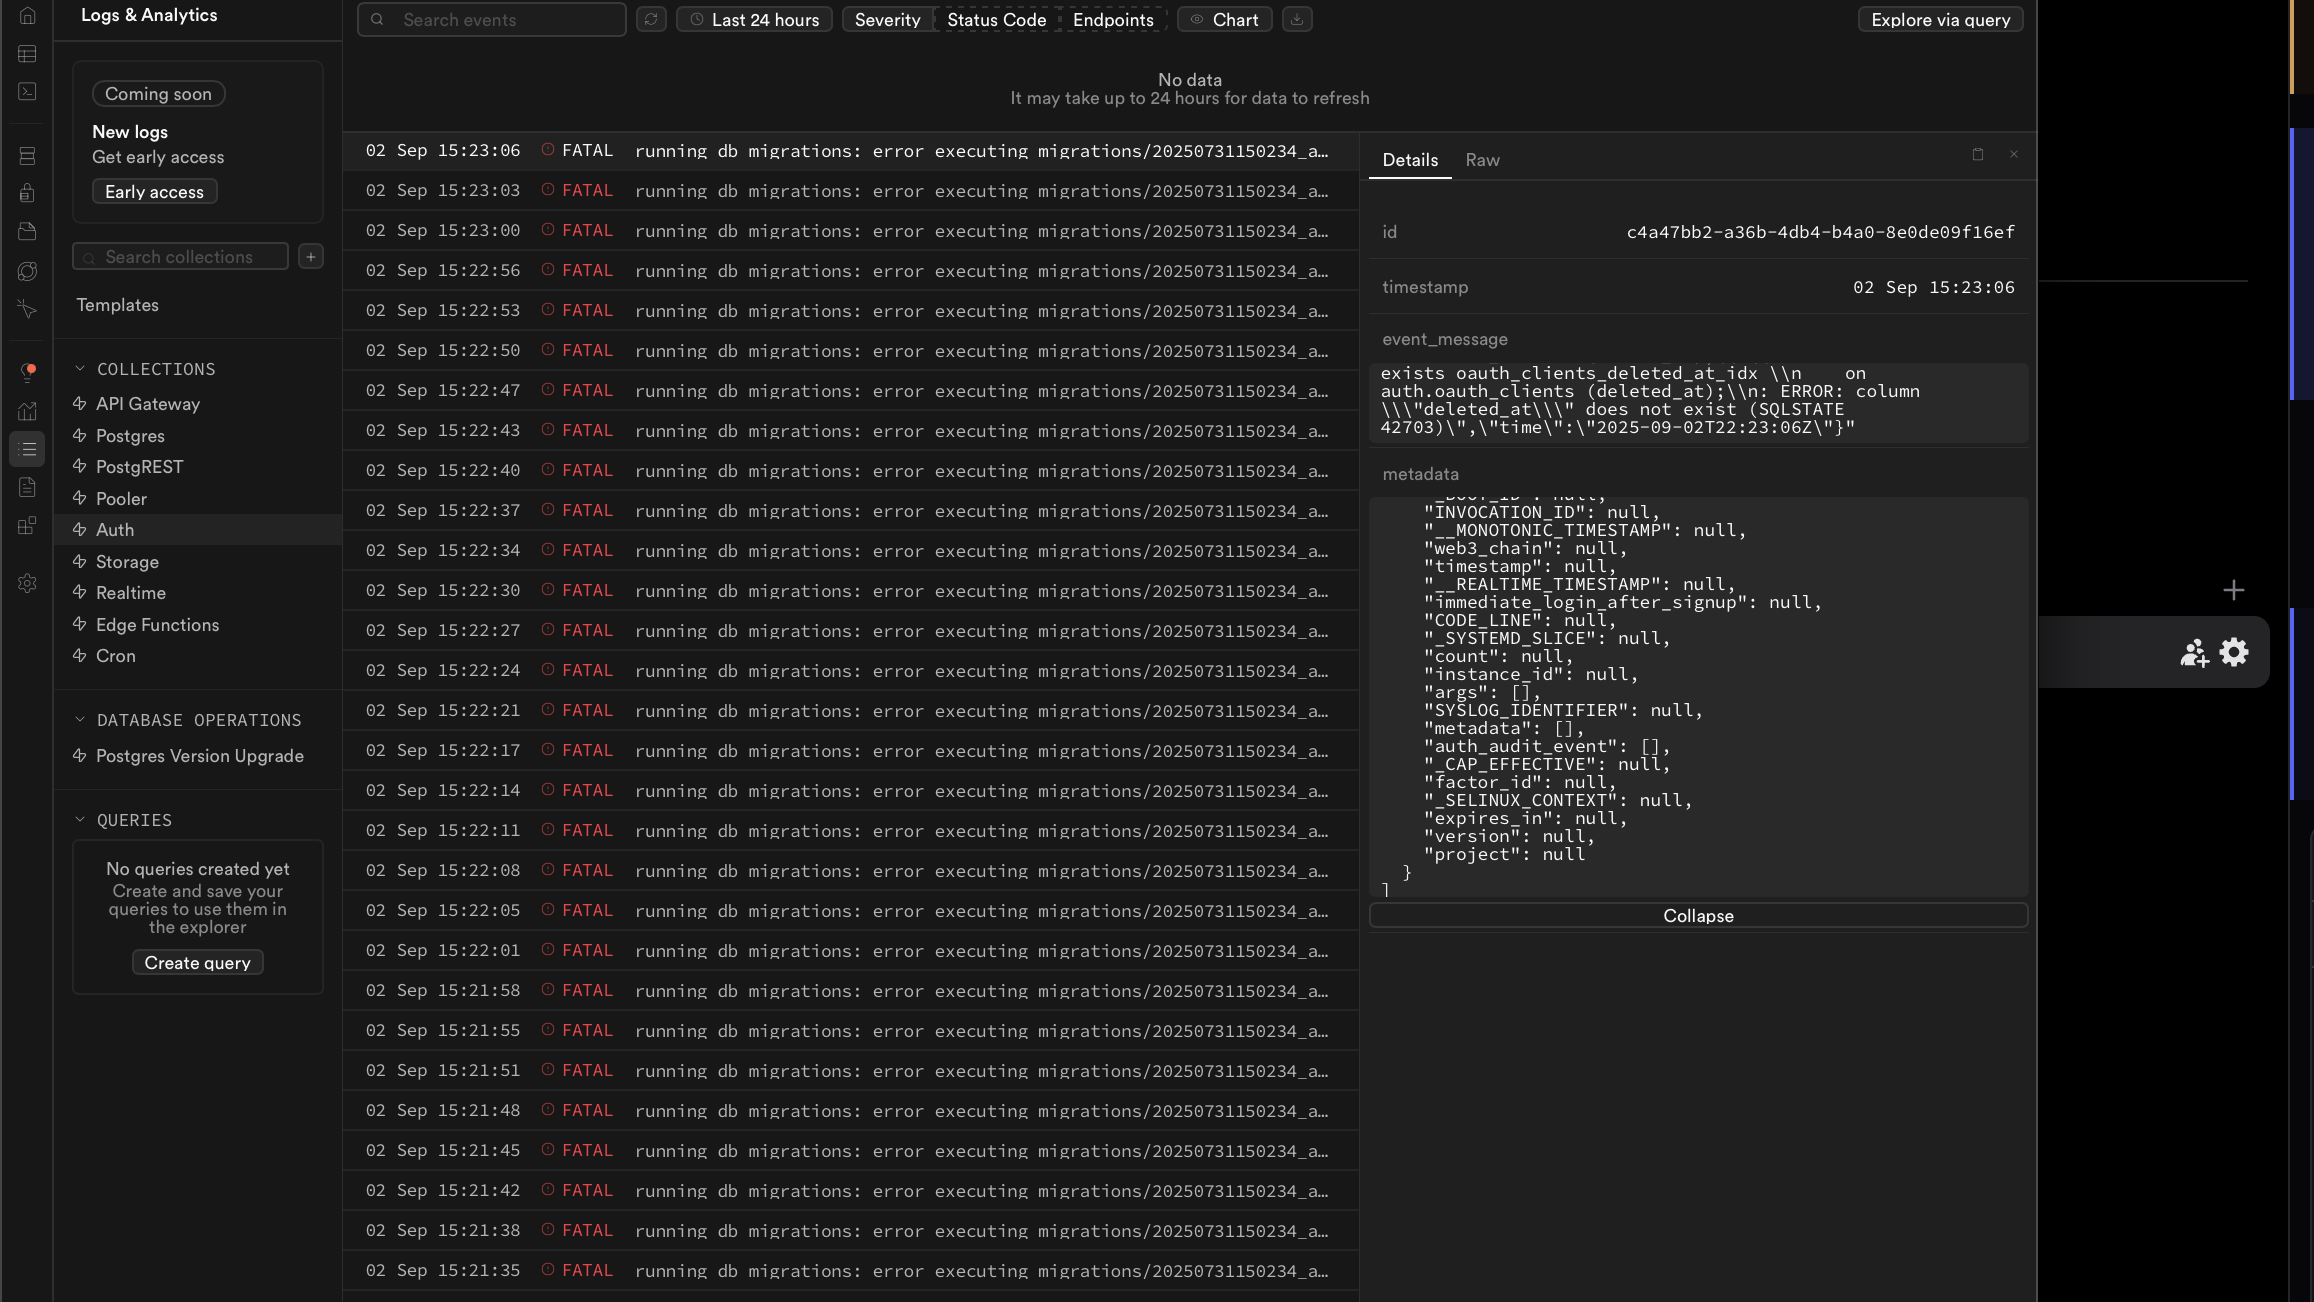Click the Create query button
This screenshot has width=2314, height=1302.
pos(197,963)
